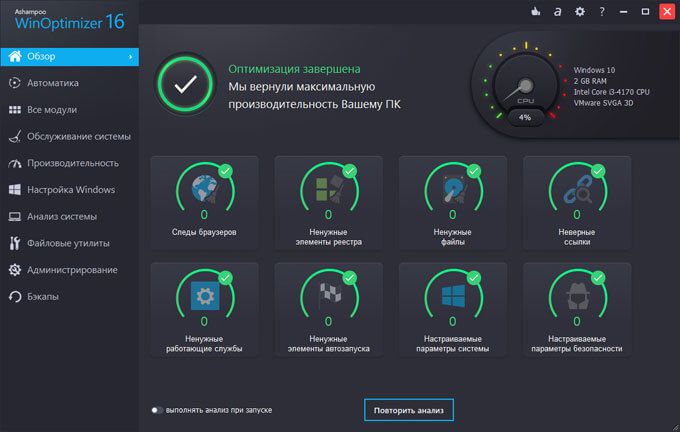Open Настраиваемые параметры системы Windows icon

[453, 296]
